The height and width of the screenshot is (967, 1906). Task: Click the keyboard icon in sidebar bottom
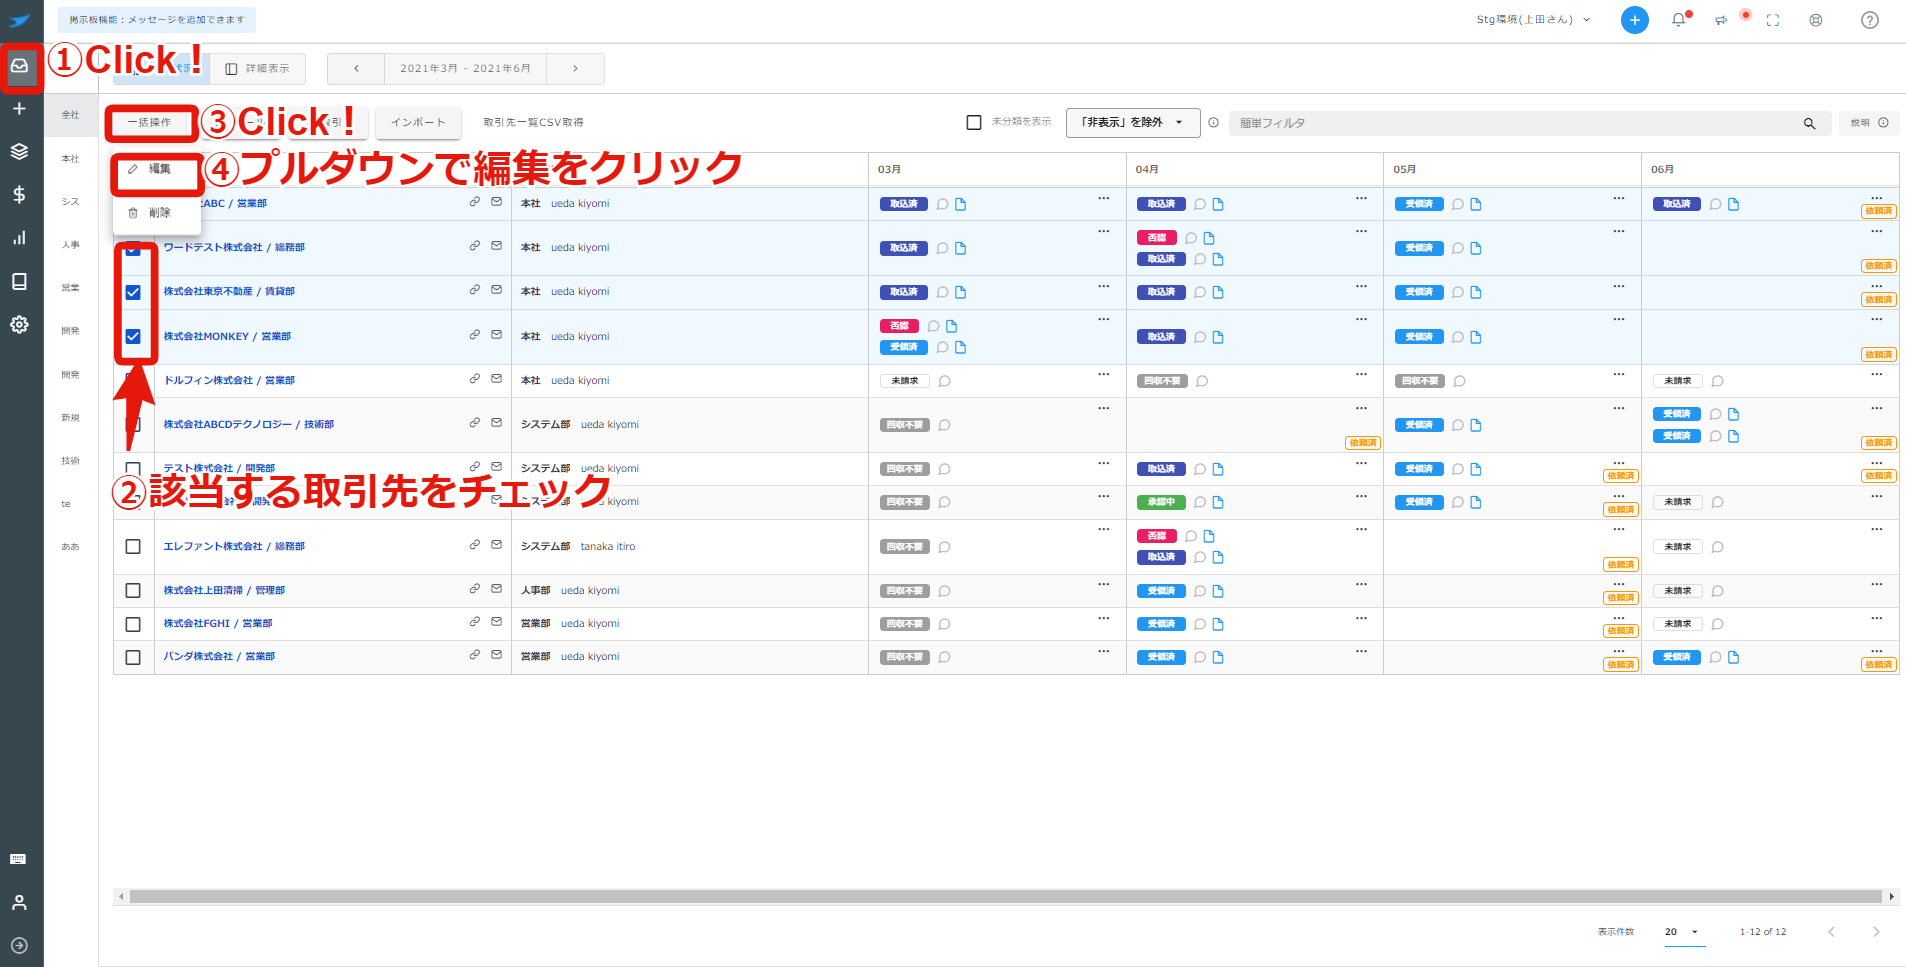[18, 859]
